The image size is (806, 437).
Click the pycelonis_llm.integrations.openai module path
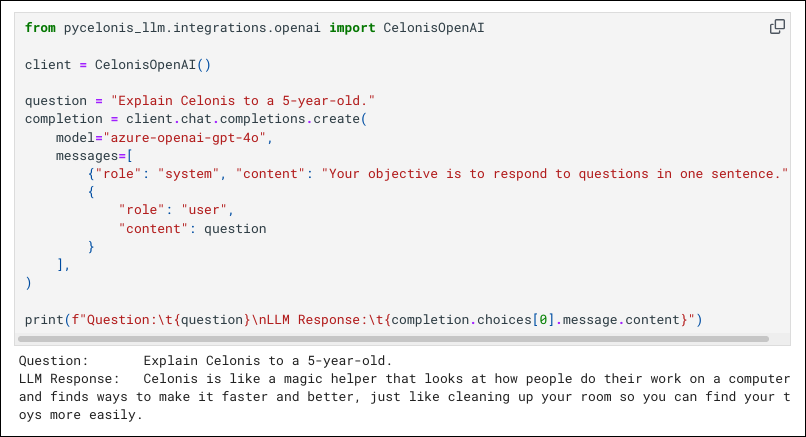pyautogui.click(x=192, y=28)
